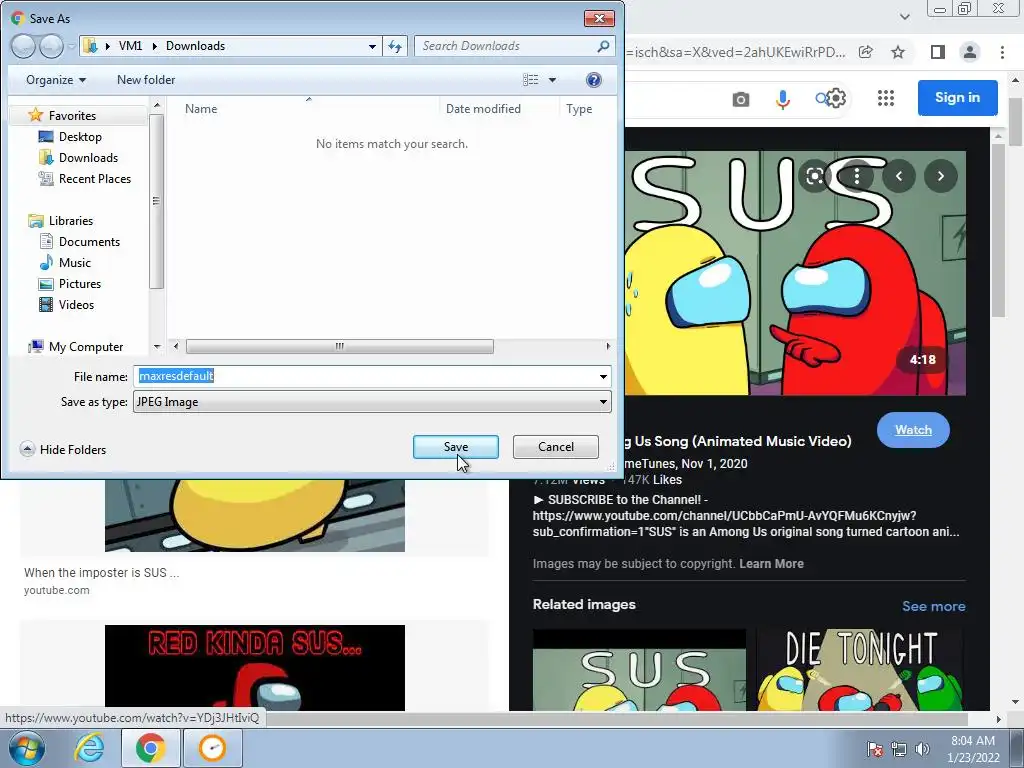This screenshot has width=1024, height=768.
Task: Select VM1 in the address breadcrumb
Action: pyautogui.click(x=130, y=46)
